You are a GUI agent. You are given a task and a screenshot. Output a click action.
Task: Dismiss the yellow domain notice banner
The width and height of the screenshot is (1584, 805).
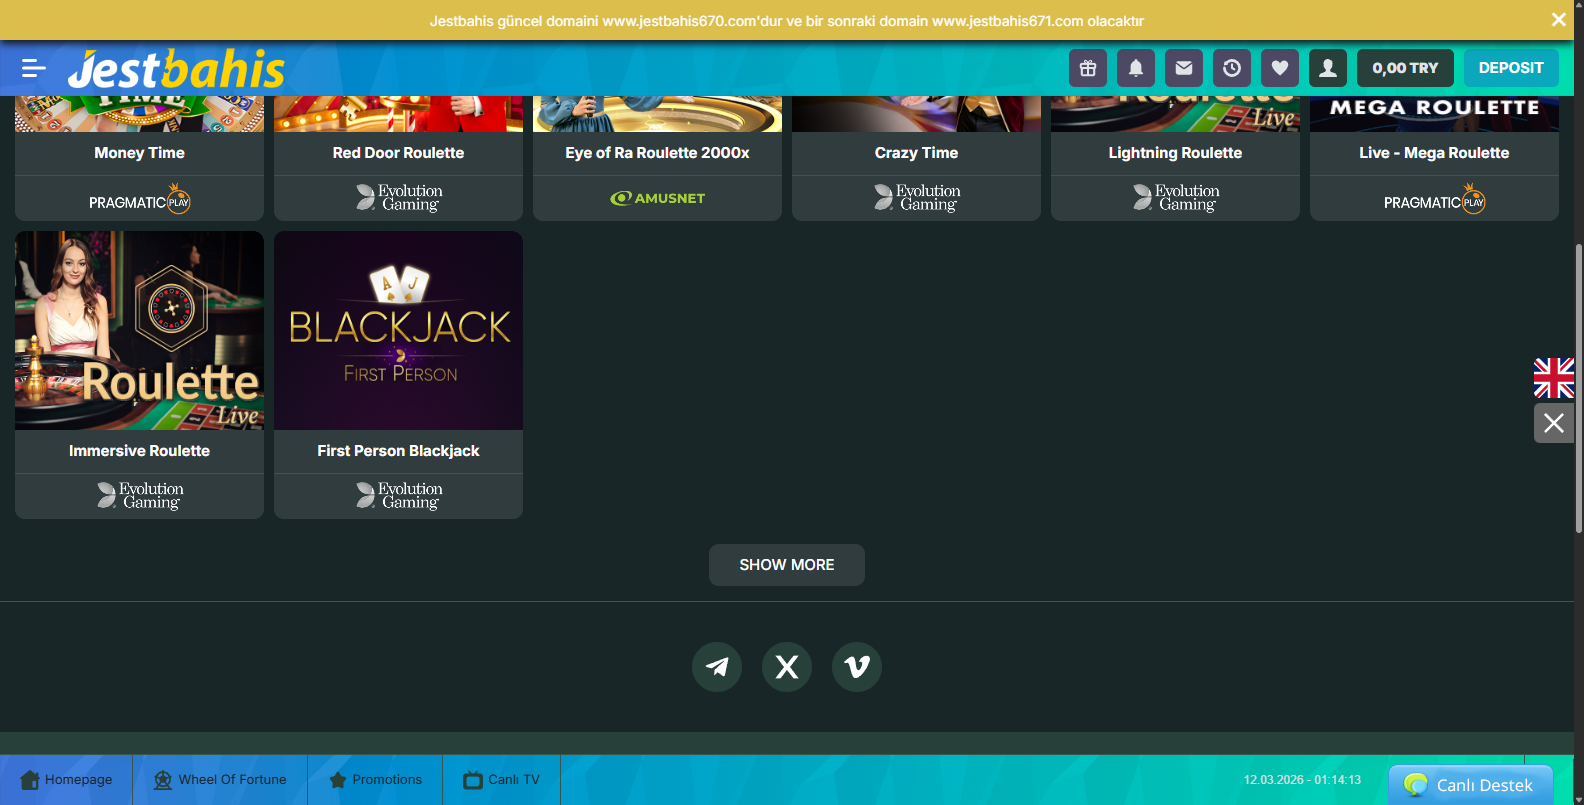[x=1558, y=20]
